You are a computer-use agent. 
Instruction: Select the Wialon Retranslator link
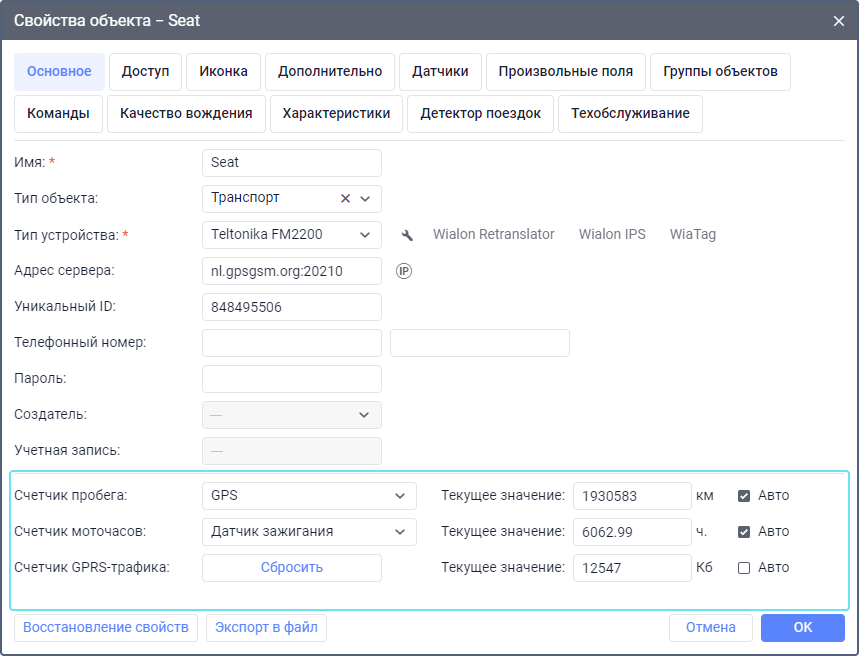tap(493, 235)
